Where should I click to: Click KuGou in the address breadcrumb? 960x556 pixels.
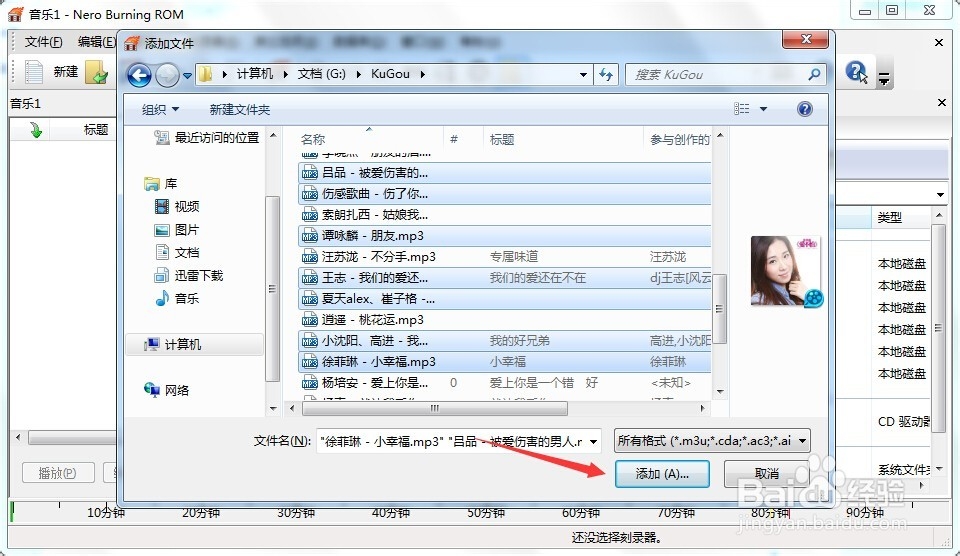click(390, 74)
